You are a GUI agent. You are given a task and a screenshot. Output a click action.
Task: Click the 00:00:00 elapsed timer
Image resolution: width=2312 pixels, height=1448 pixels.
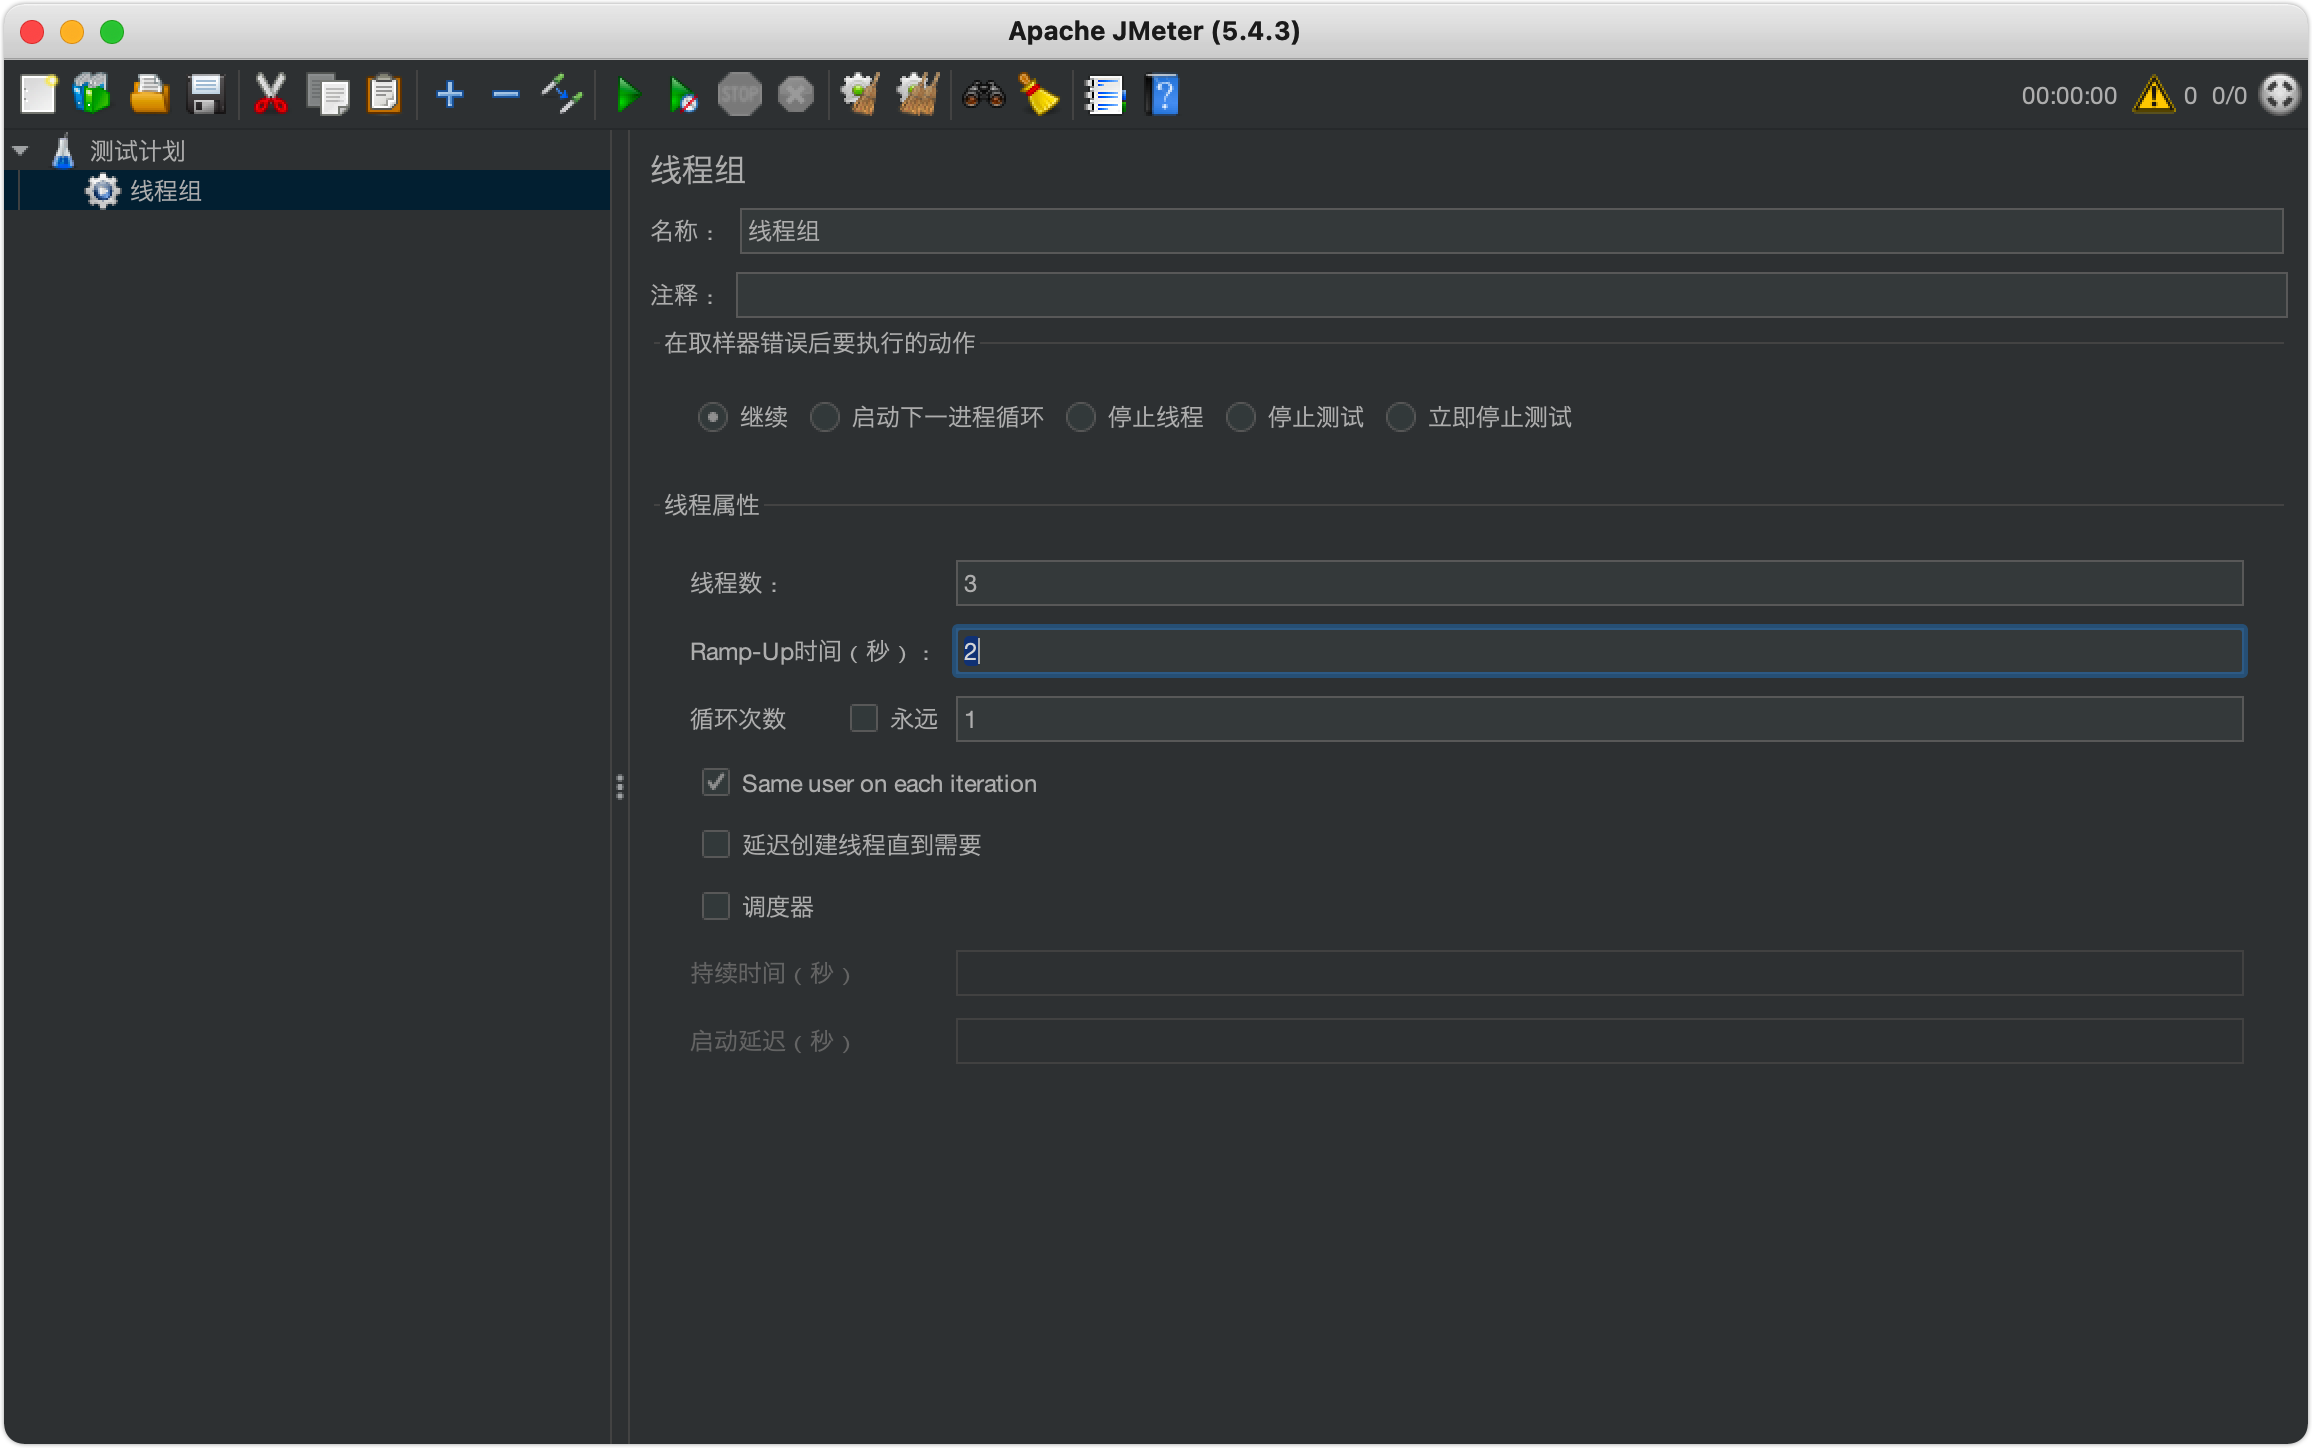tap(2069, 96)
